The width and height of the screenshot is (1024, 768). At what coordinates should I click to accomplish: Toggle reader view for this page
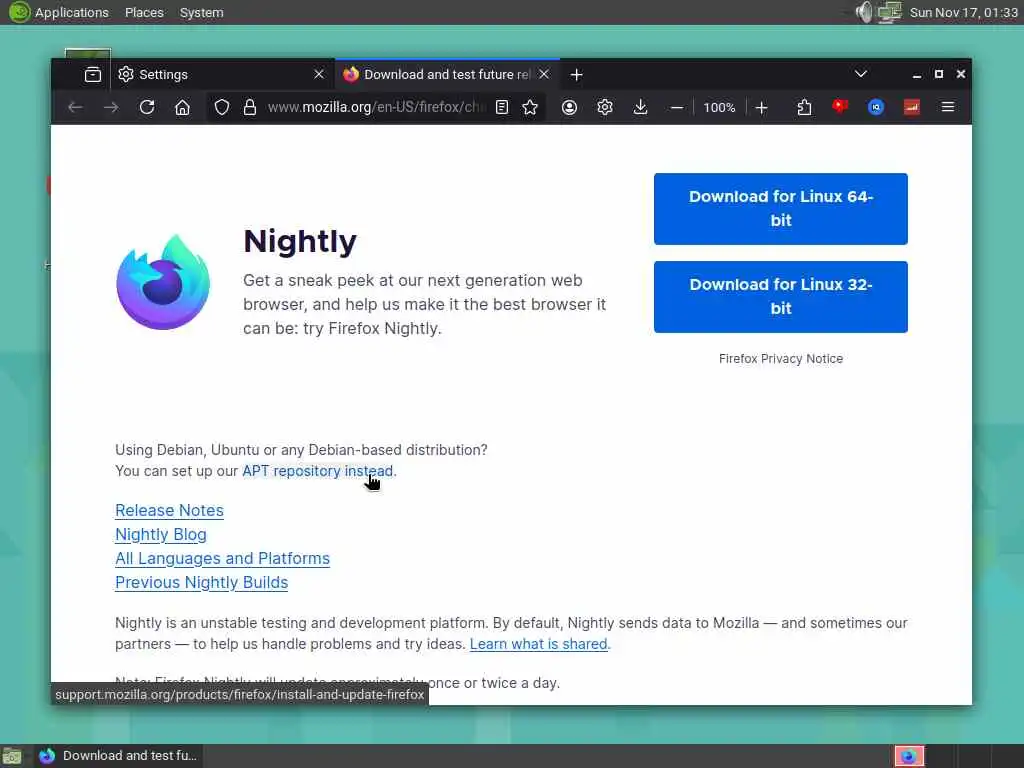502,107
